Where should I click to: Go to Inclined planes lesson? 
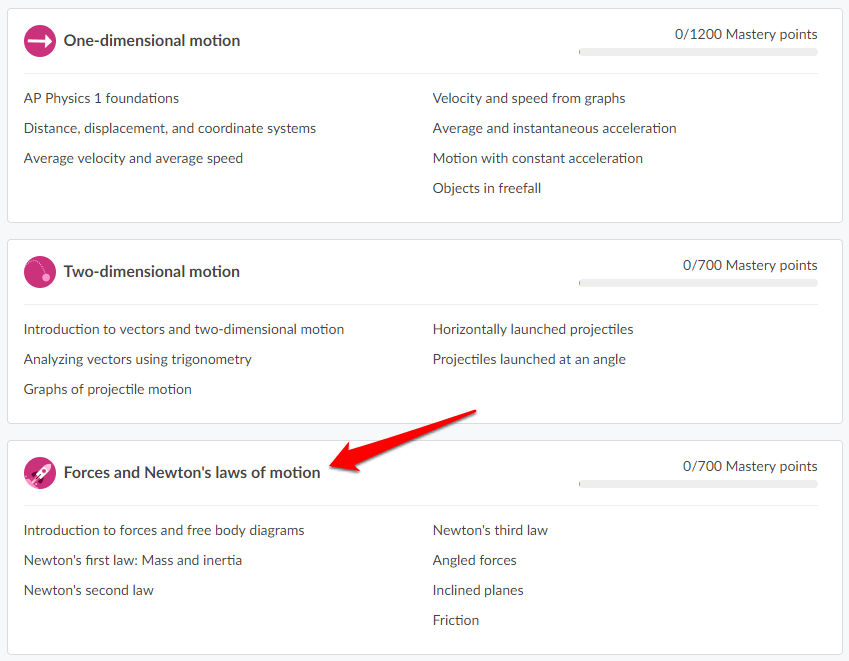tap(478, 591)
